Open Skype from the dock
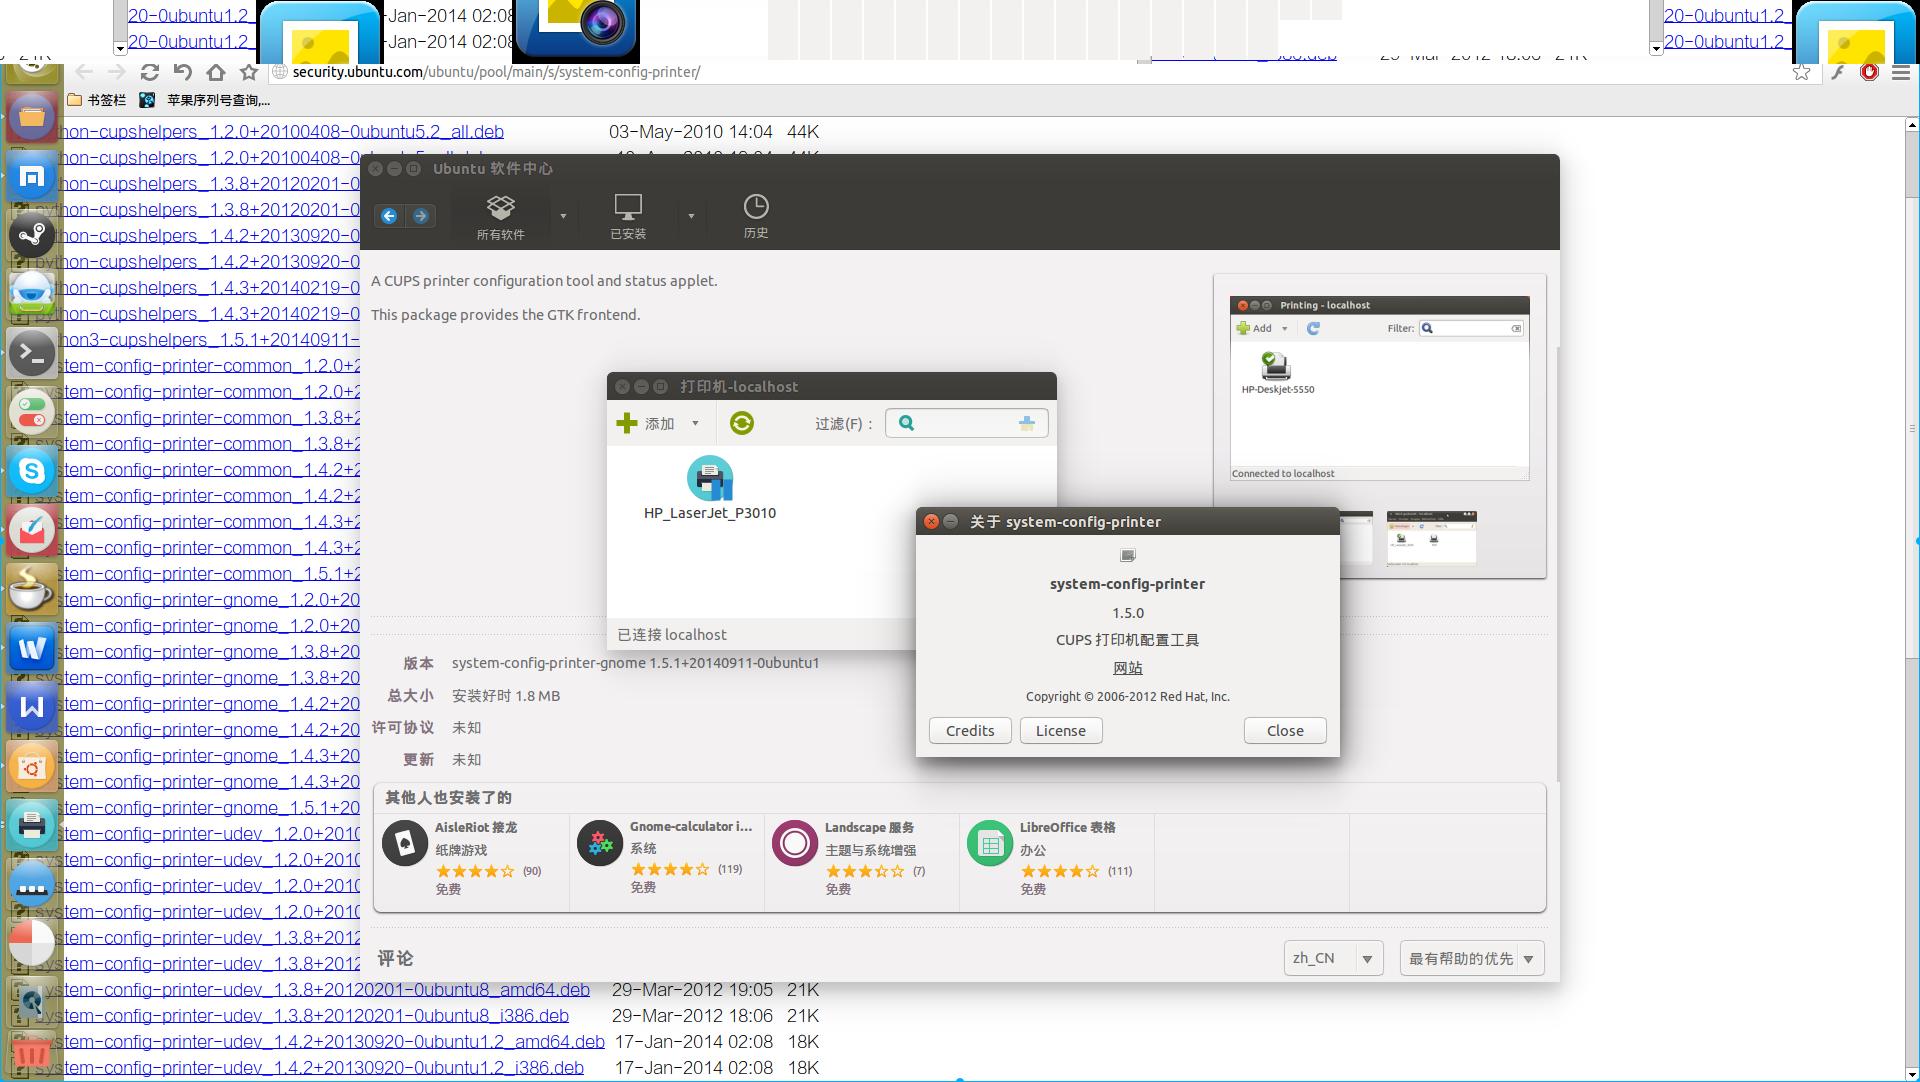Viewport: 1920px width, 1082px height. tap(32, 471)
